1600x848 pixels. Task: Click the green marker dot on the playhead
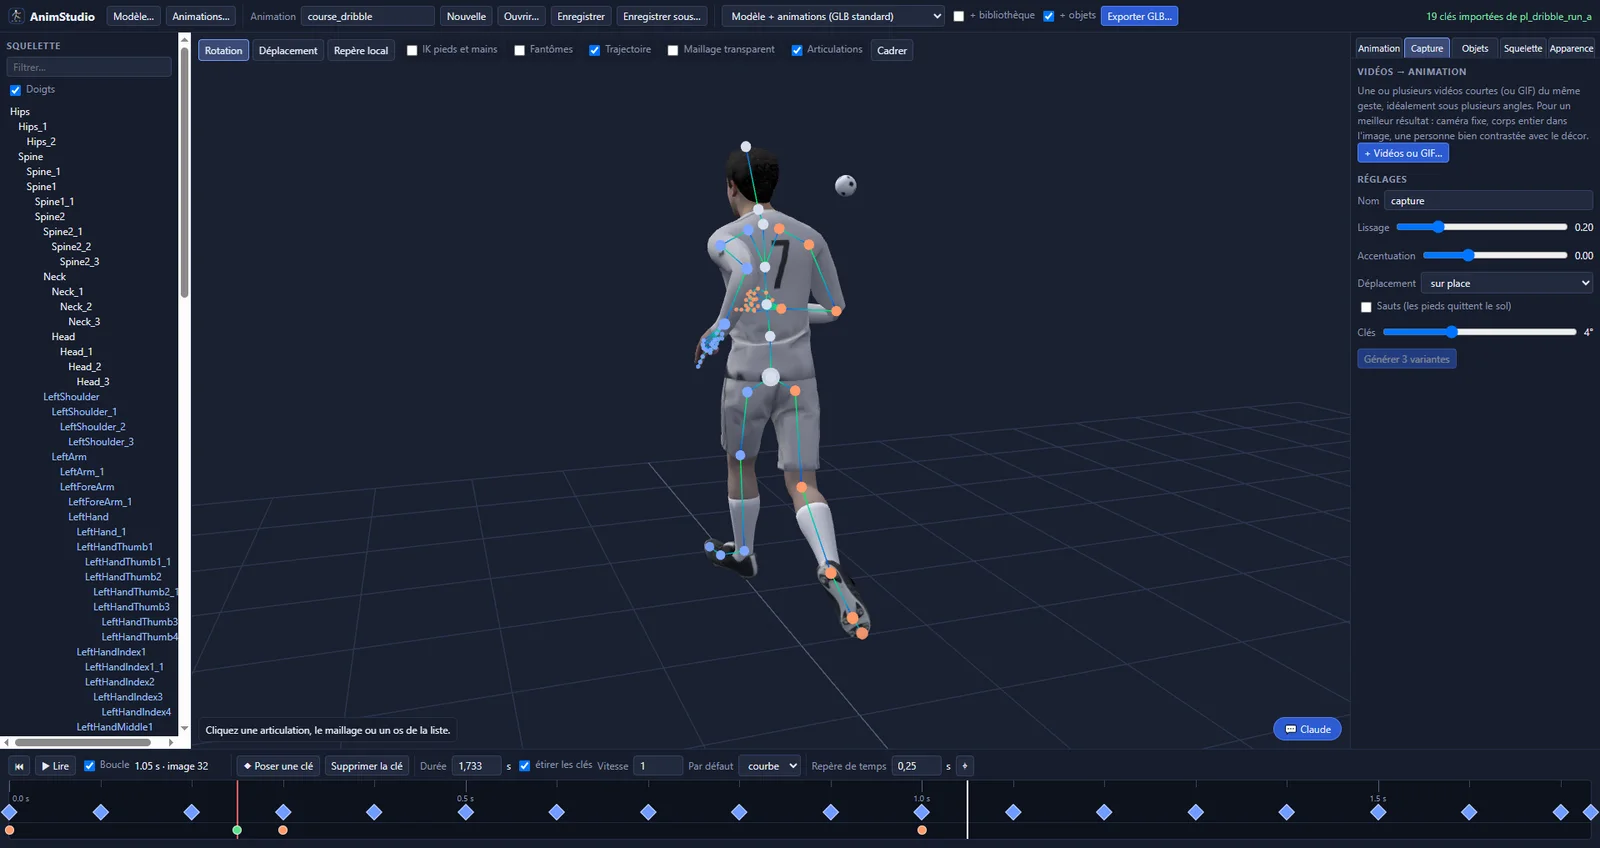[x=237, y=830]
